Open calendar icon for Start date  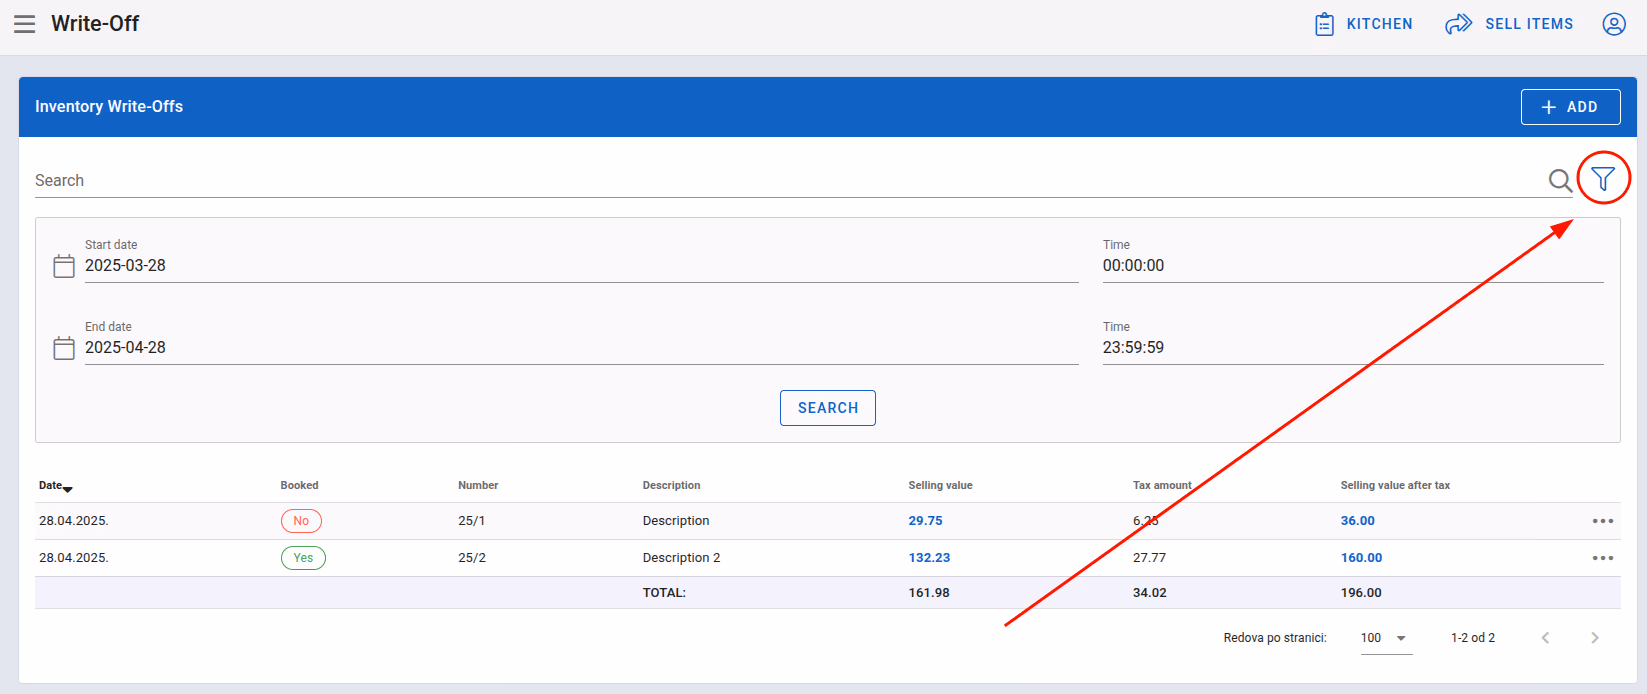tap(64, 266)
